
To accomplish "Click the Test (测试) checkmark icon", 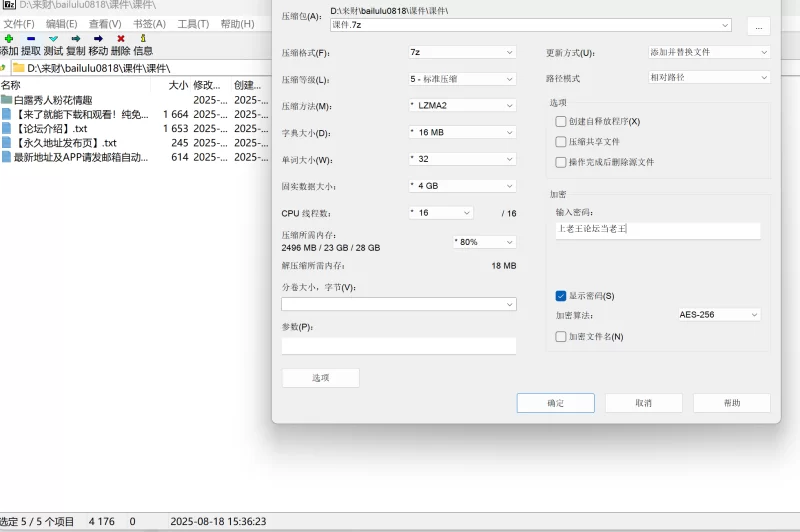I will [x=54, y=38].
